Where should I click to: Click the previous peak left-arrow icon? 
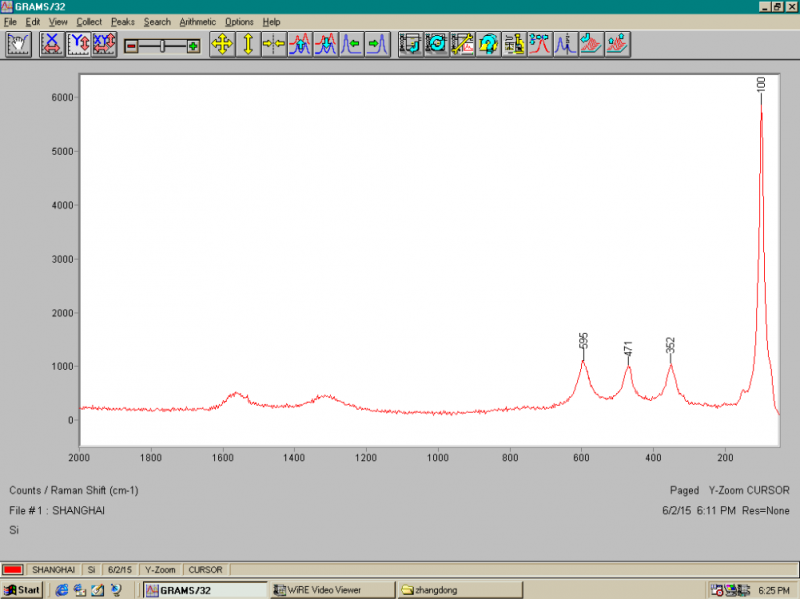[x=351, y=45]
